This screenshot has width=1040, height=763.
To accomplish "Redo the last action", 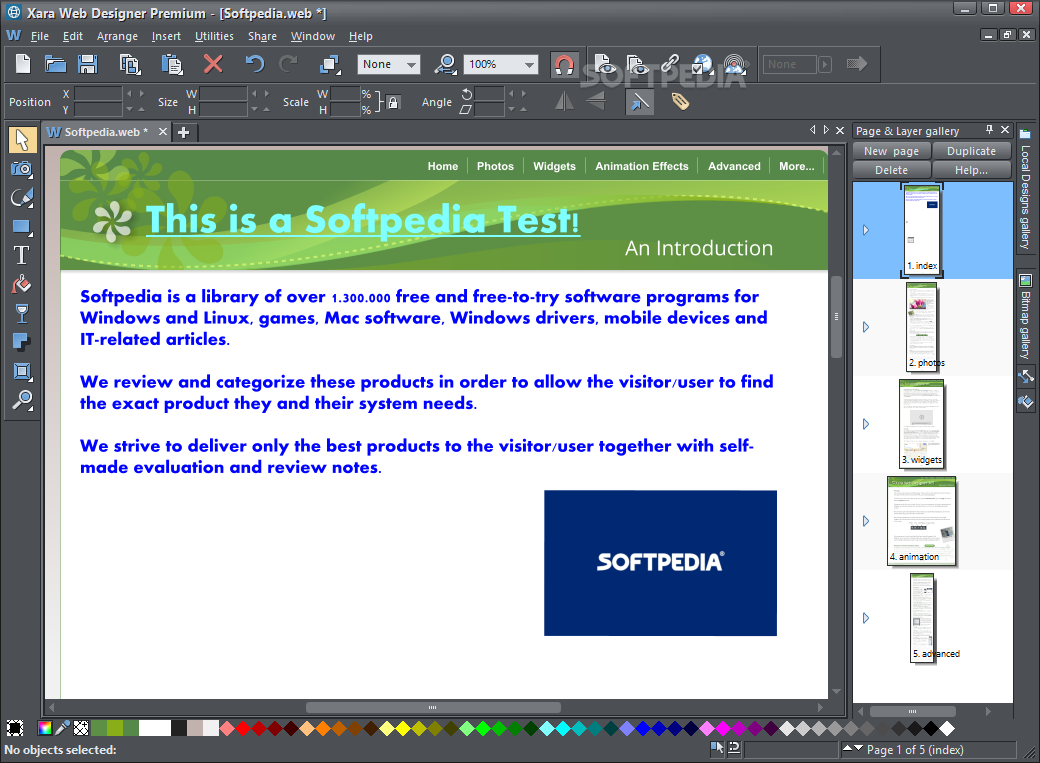I will pyautogui.click(x=289, y=64).
